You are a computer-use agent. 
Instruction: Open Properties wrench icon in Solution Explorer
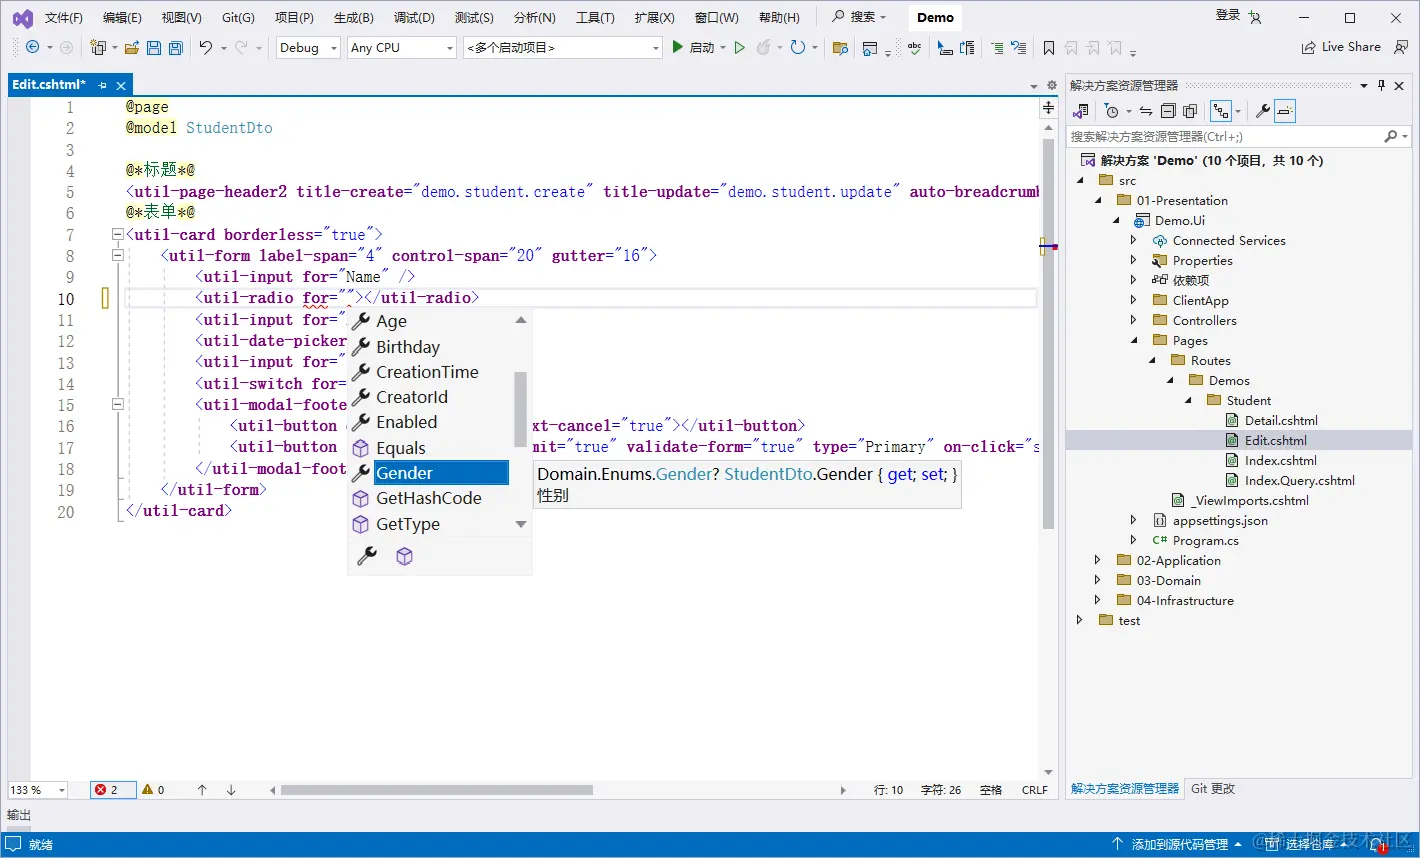pos(1263,111)
